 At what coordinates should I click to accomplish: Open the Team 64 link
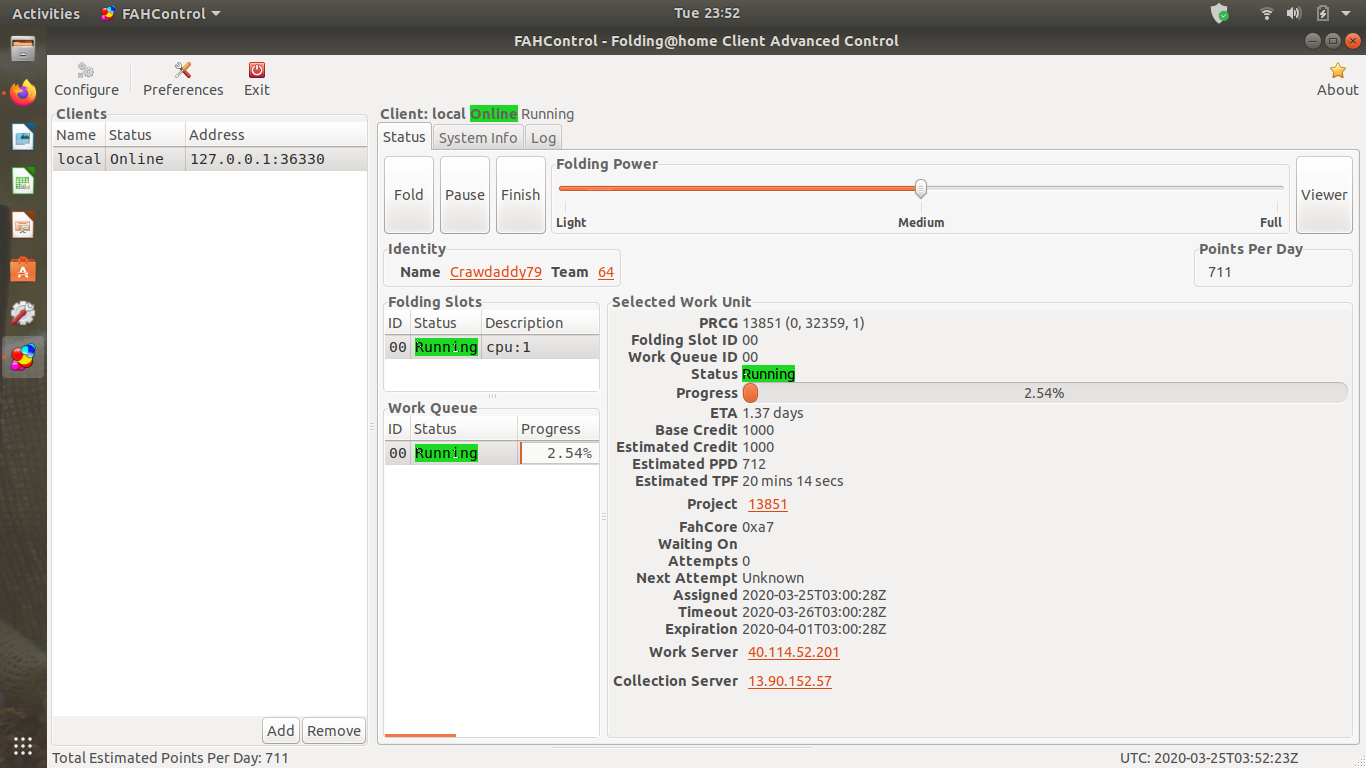[x=606, y=272]
